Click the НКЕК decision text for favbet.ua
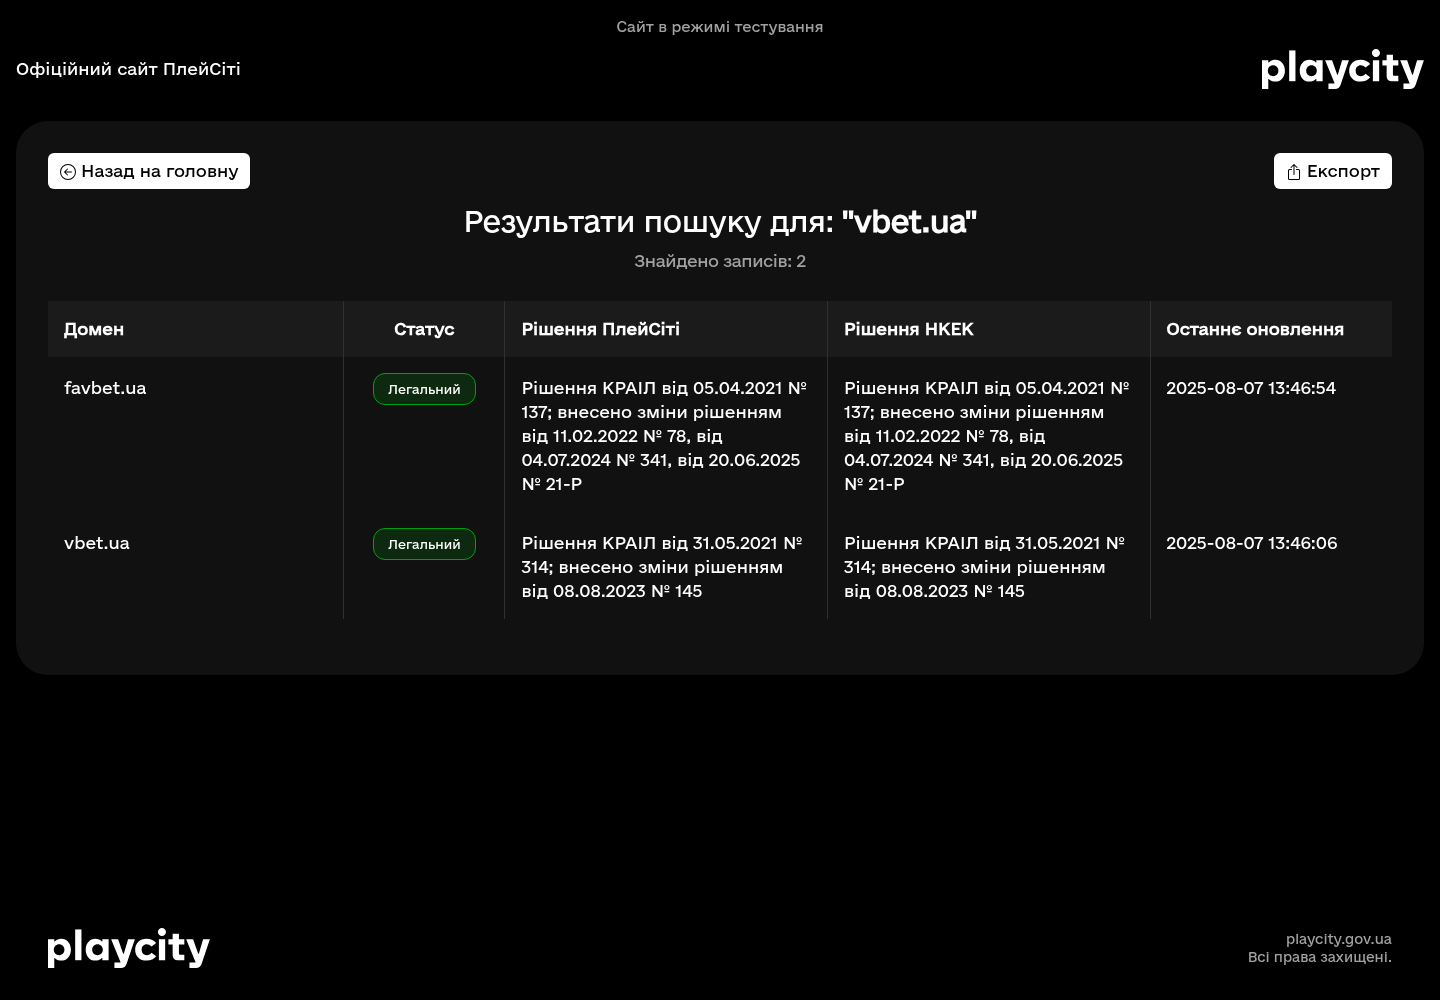The image size is (1440, 1000). pos(987,436)
